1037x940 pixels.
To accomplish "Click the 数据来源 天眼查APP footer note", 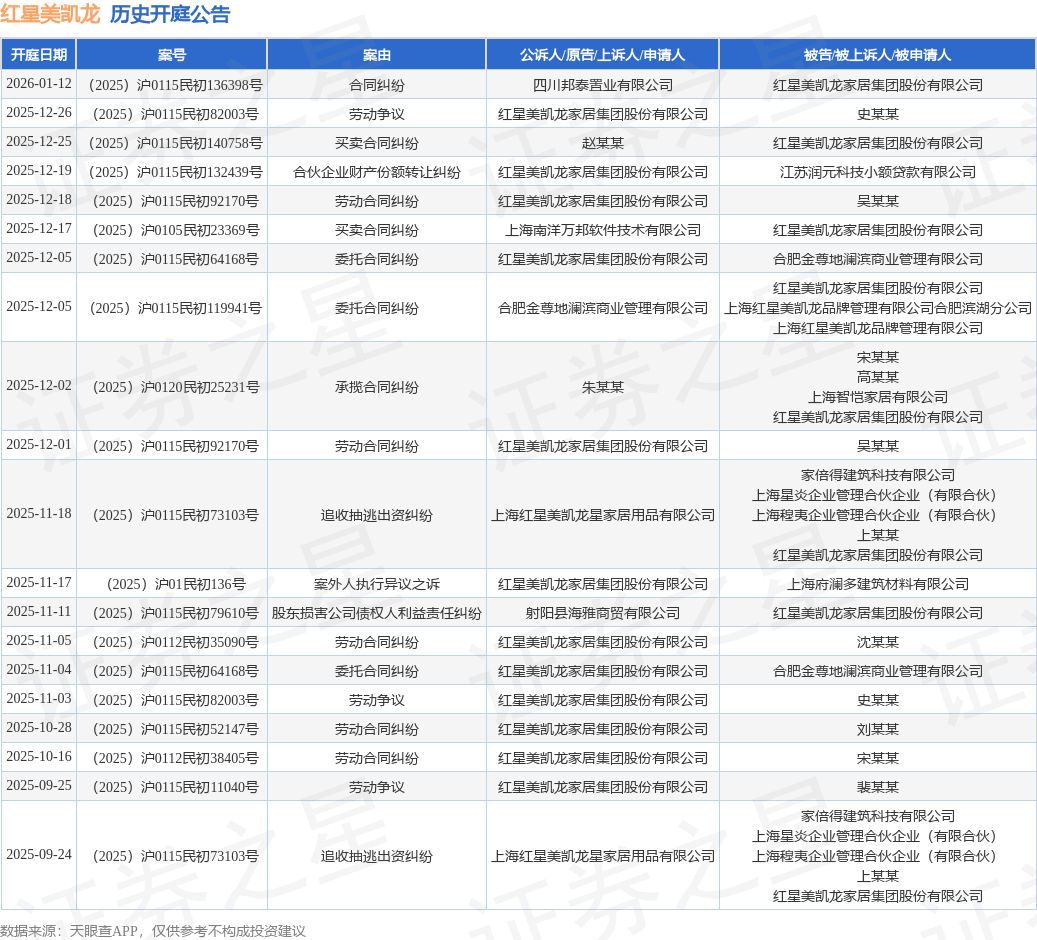I will tap(152, 931).
